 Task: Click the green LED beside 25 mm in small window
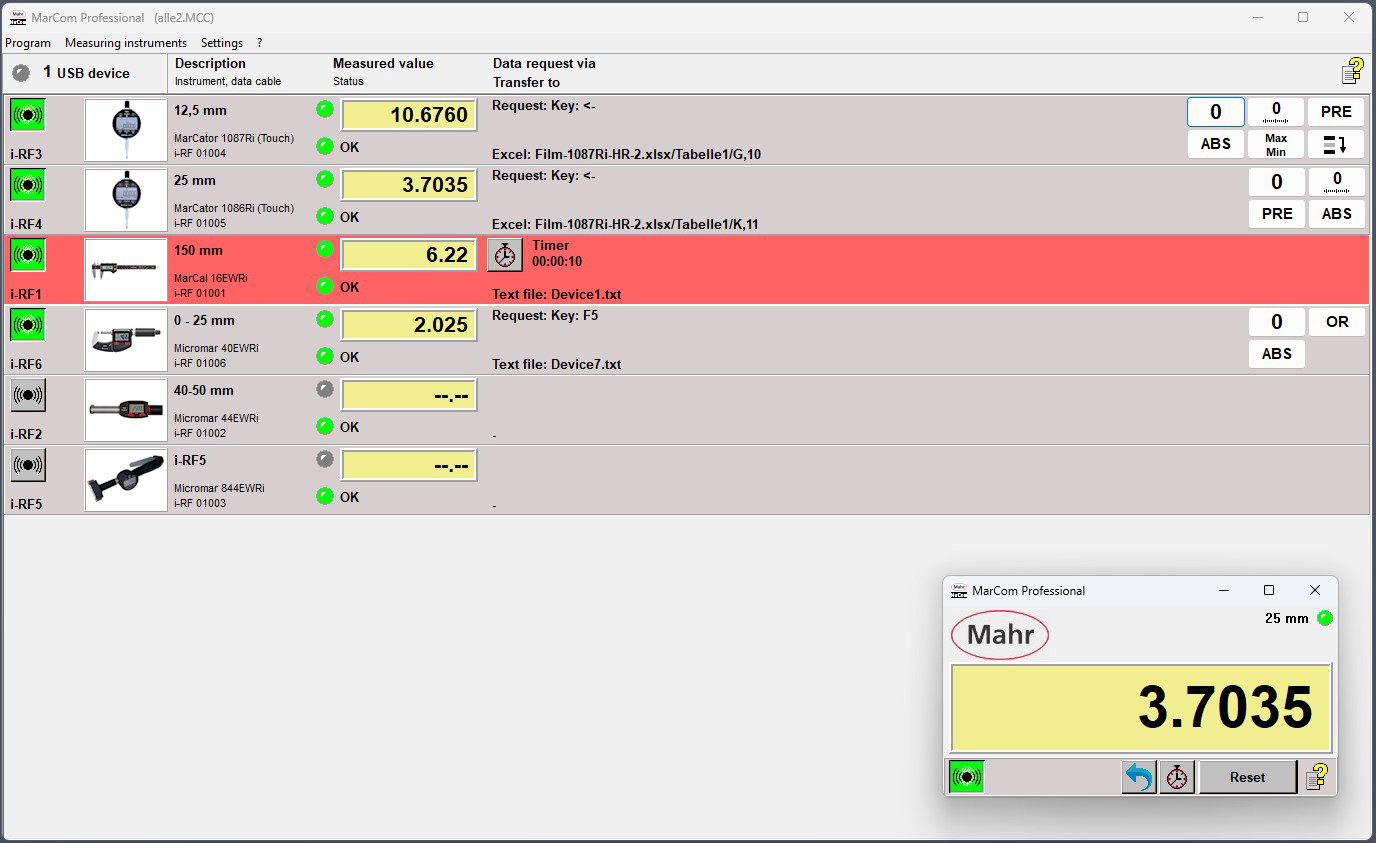[x=1325, y=618]
